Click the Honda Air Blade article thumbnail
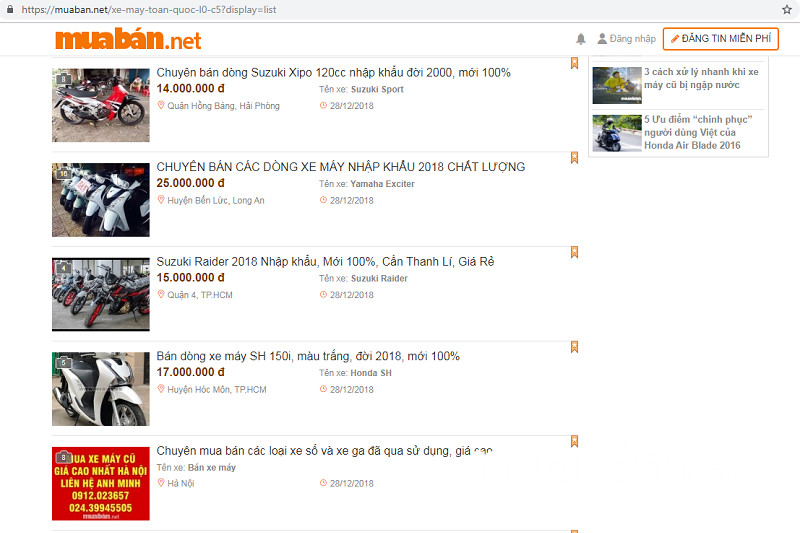800x533 pixels. pyautogui.click(x=617, y=133)
